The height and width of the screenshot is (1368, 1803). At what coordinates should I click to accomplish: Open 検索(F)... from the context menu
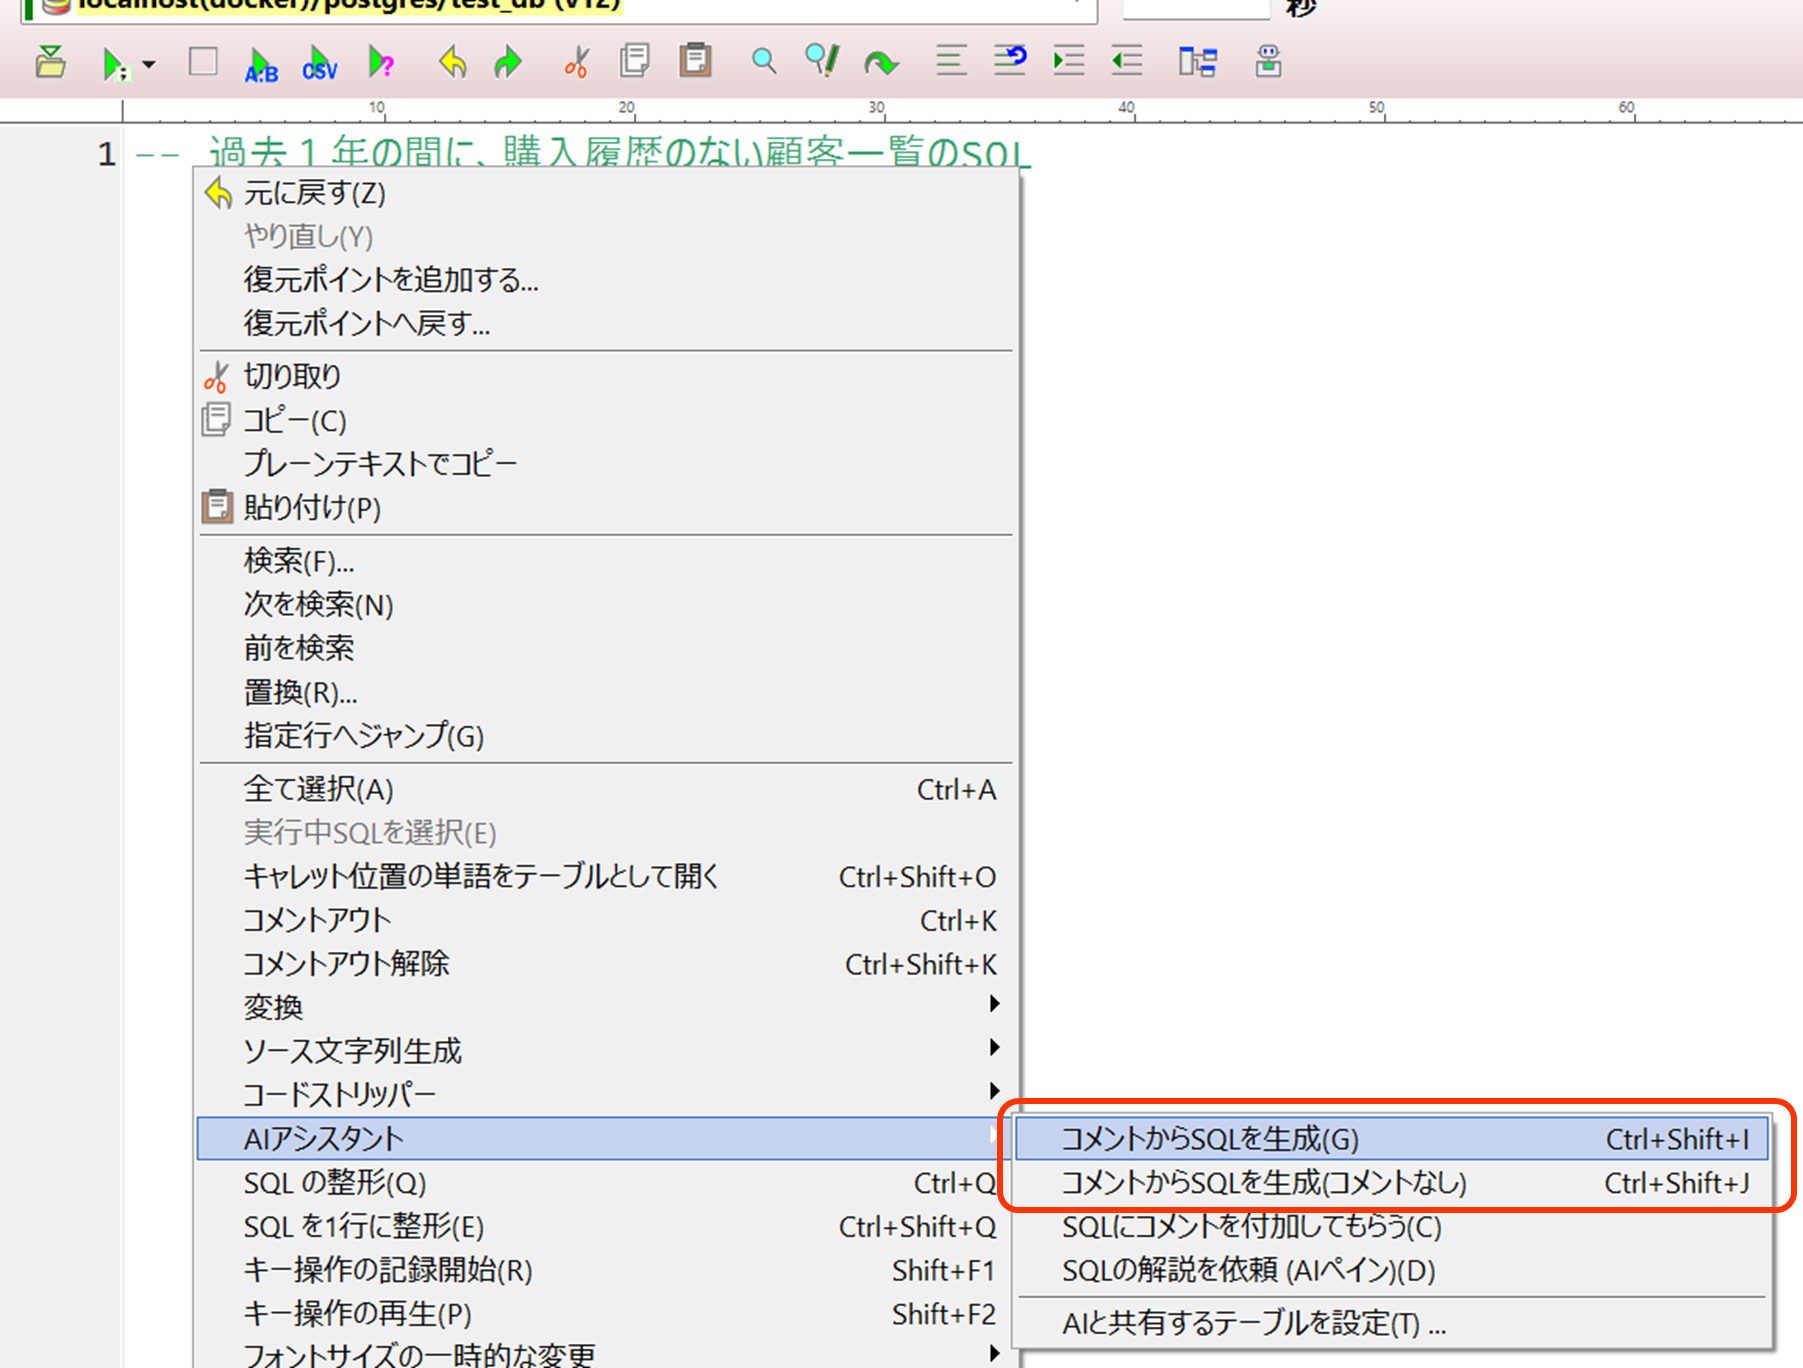click(x=606, y=561)
